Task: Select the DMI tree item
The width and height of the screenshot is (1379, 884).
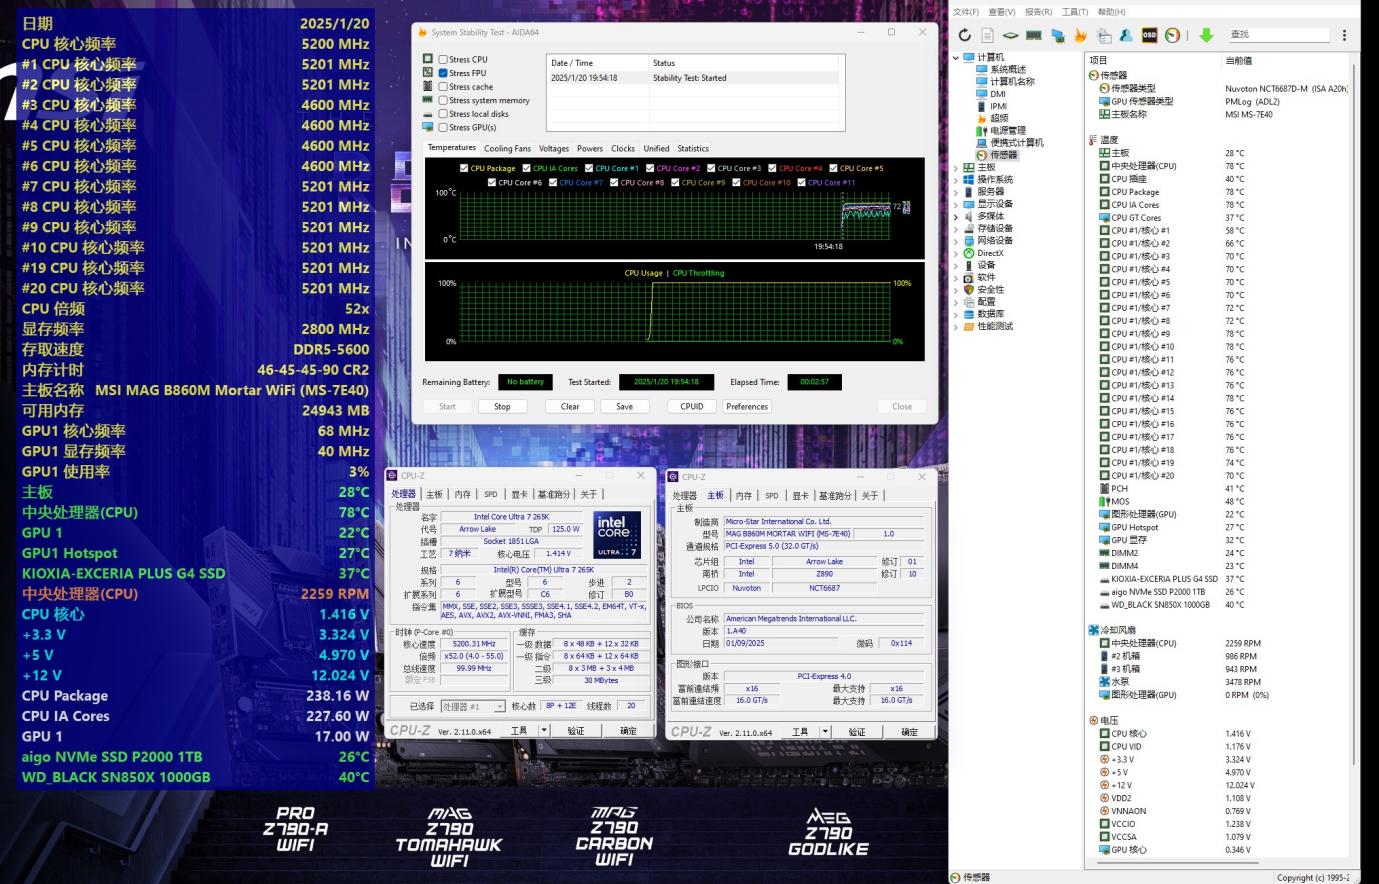Action: (990, 94)
